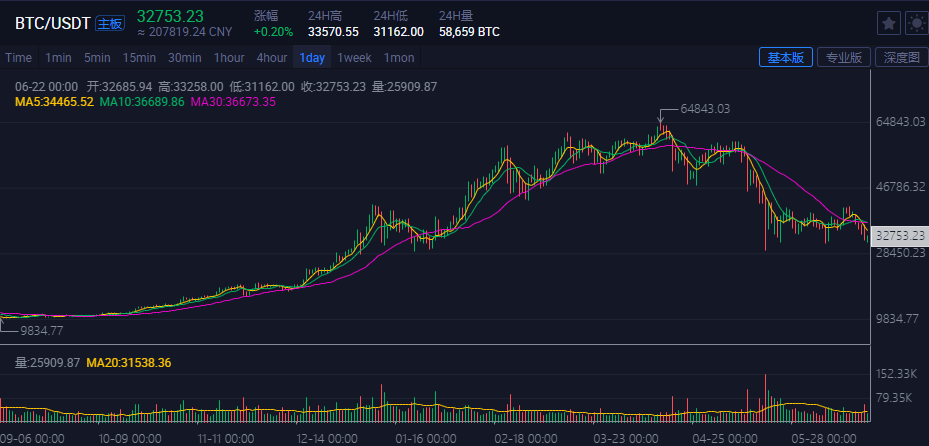This screenshot has width=929, height=446.
Task: Open the 深度图 depth chart
Action: (900, 58)
